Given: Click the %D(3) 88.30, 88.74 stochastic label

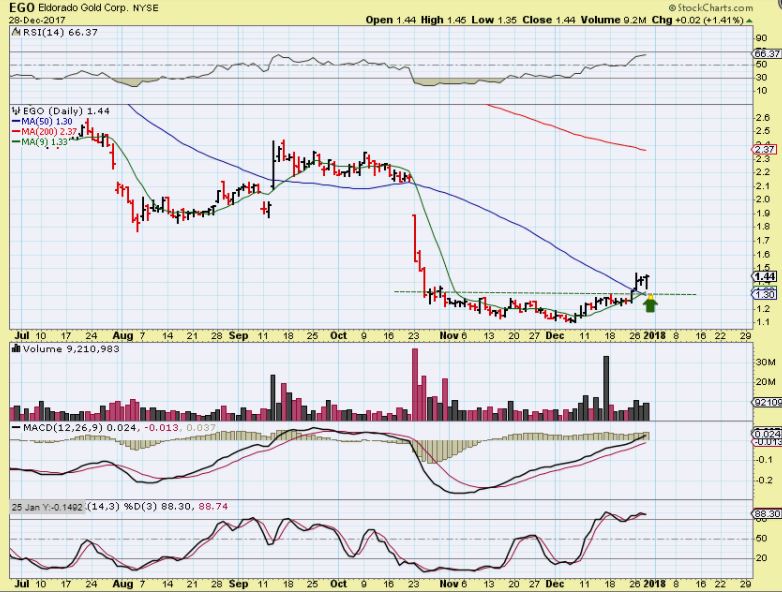Looking at the screenshot, I should pos(176,507).
